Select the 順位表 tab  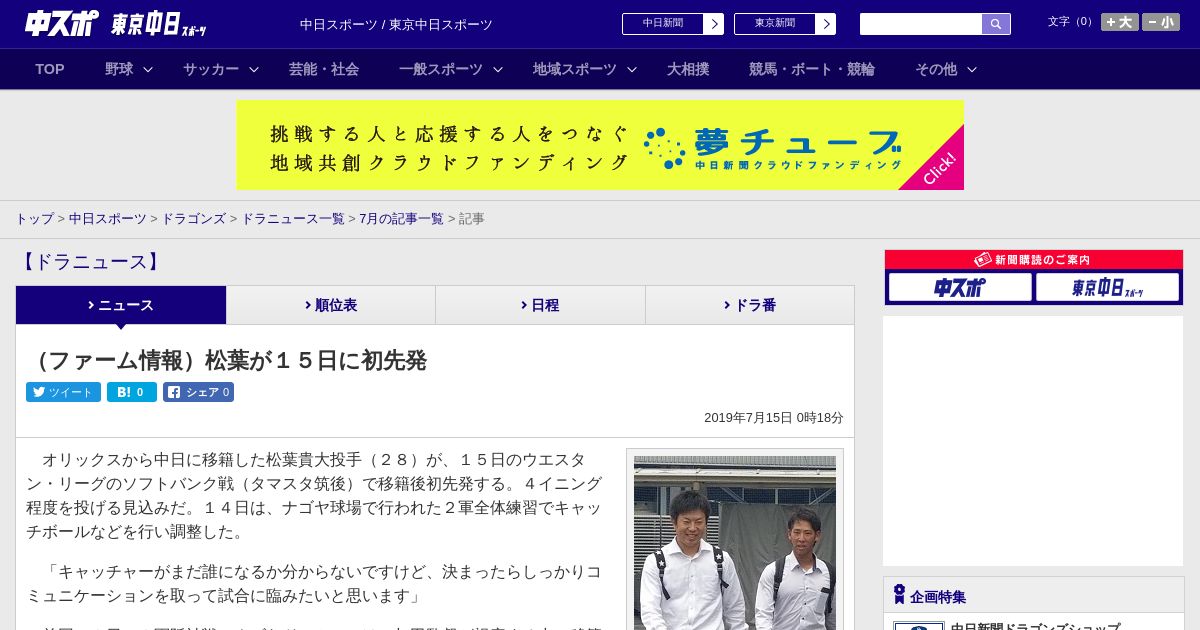pos(331,305)
